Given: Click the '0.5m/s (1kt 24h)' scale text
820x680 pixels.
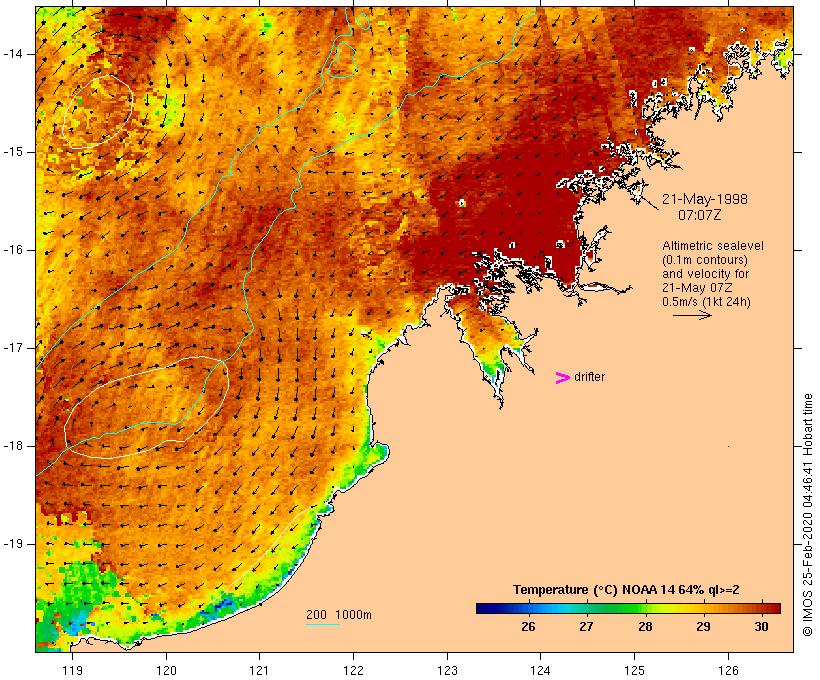Looking at the screenshot, I should 706,302.
